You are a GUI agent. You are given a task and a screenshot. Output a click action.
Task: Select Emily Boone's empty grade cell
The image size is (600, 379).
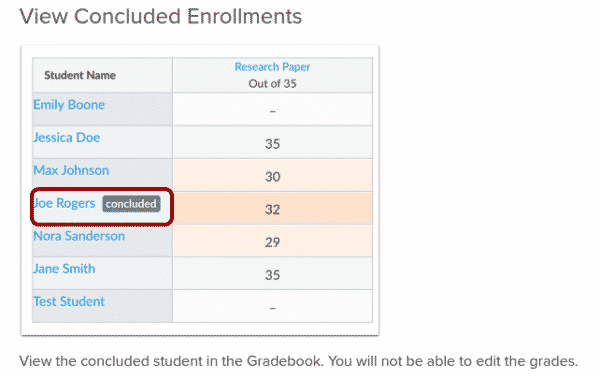[x=272, y=109]
